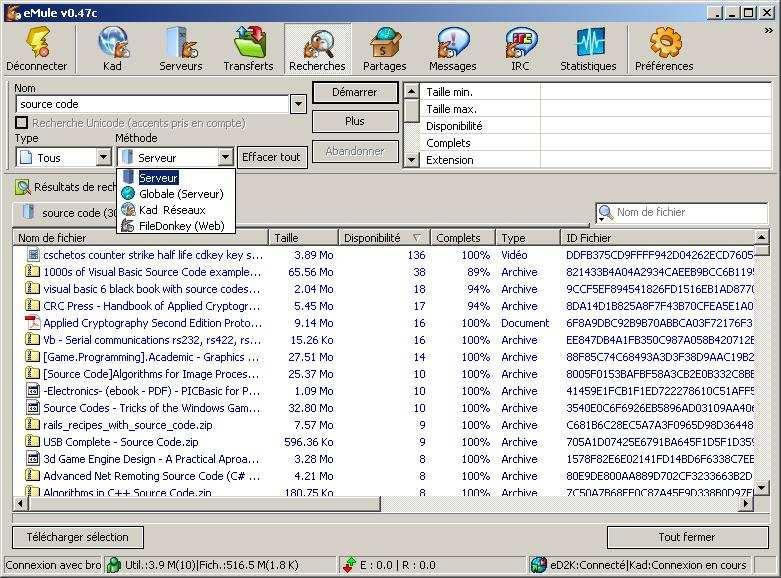Select the [Game.Programming].Academic - Graphics row
781x578 pixels.
click(384, 357)
